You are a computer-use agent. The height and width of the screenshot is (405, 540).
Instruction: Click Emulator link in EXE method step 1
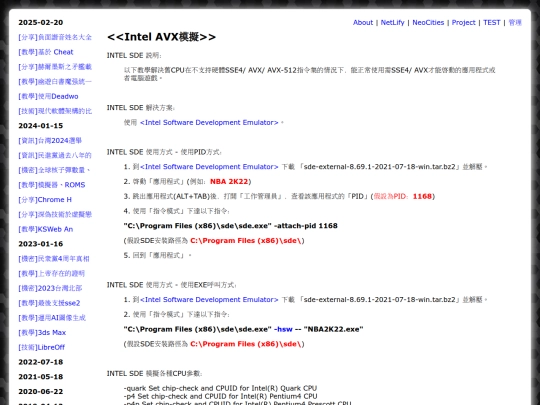pos(209,300)
